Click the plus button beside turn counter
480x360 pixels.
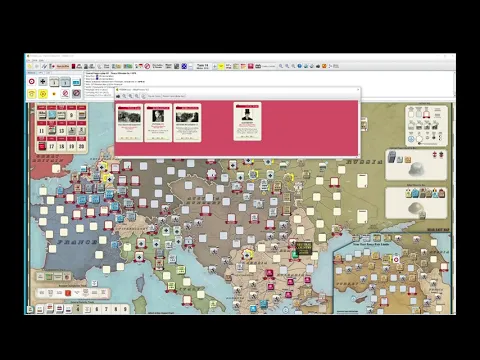pyautogui.click(x=214, y=66)
